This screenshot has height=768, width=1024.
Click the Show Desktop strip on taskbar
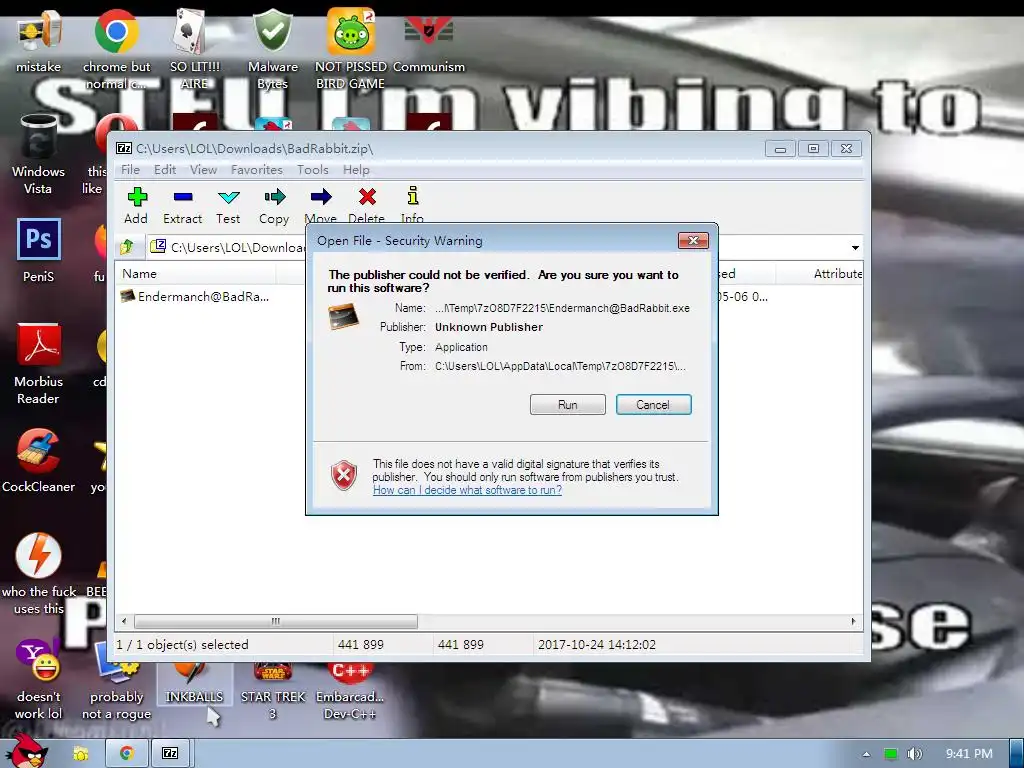pyautogui.click(x=1016, y=753)
